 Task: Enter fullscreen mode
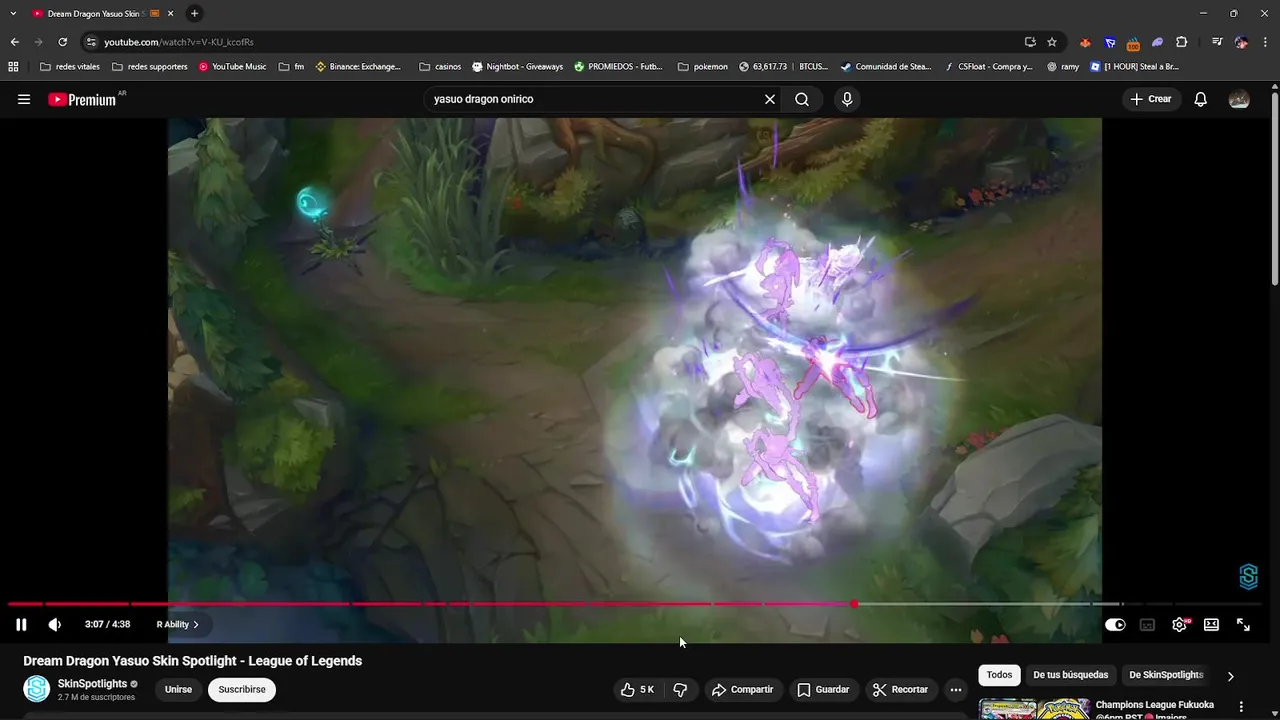(1244, 624)
